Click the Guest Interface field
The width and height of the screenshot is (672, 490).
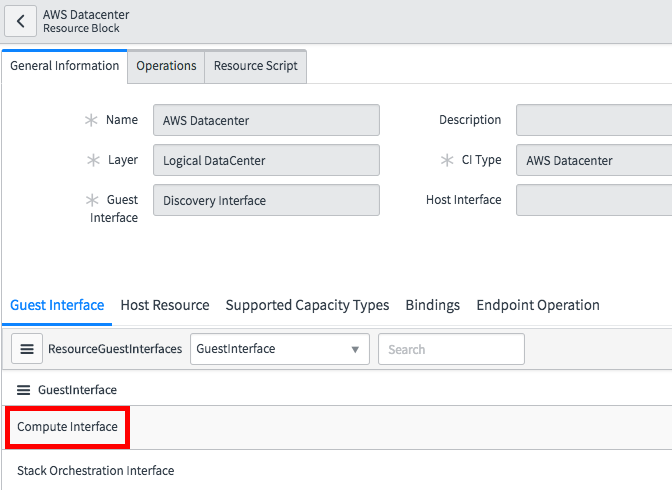[x=266, y=200]
